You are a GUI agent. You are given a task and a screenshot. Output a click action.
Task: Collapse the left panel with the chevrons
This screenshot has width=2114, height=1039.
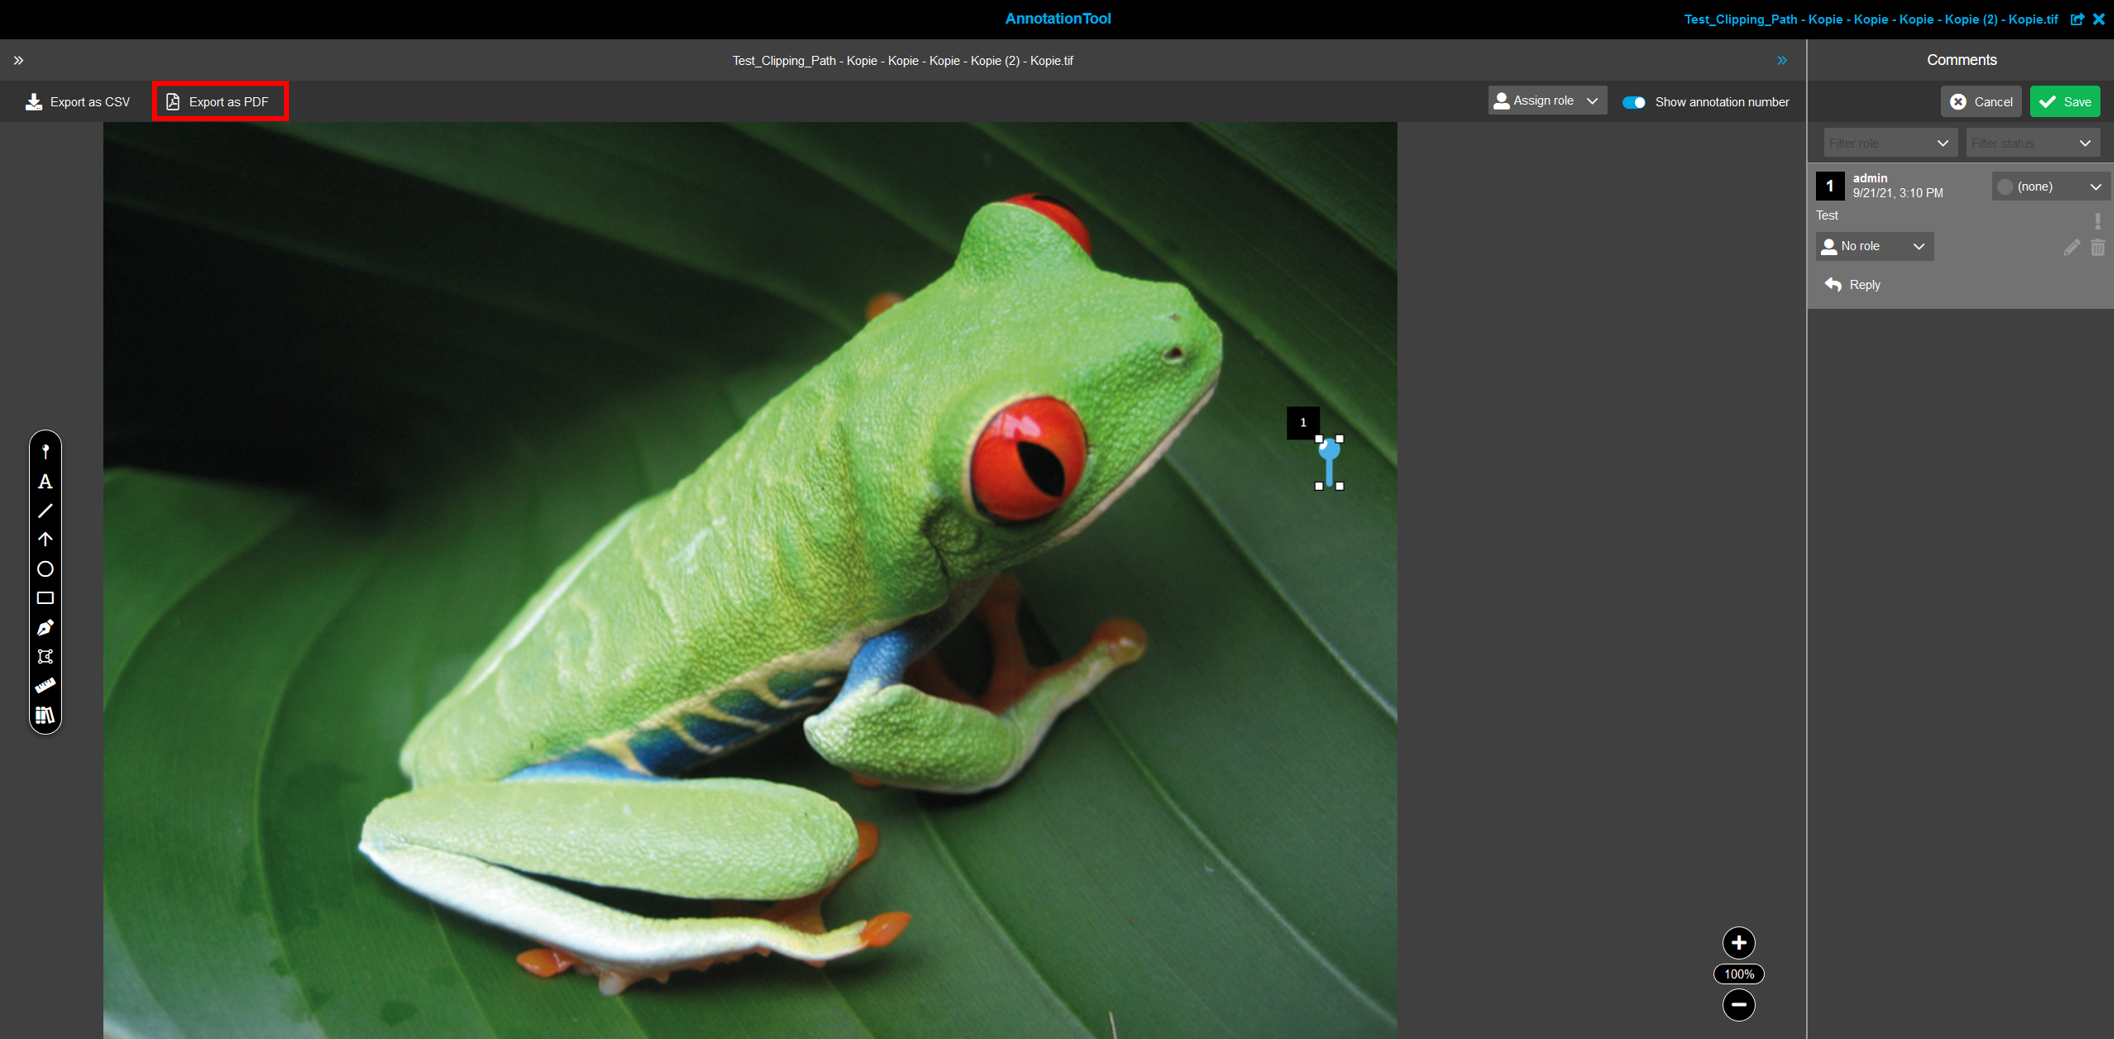18,60
